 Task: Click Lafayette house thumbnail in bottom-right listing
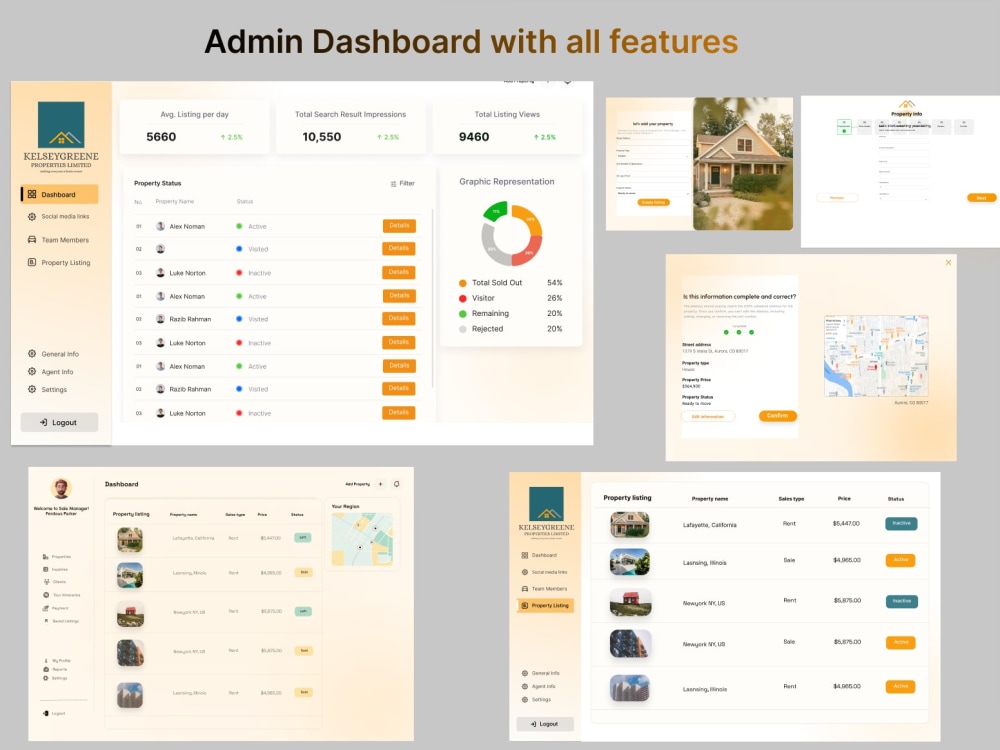pos(629,525)
